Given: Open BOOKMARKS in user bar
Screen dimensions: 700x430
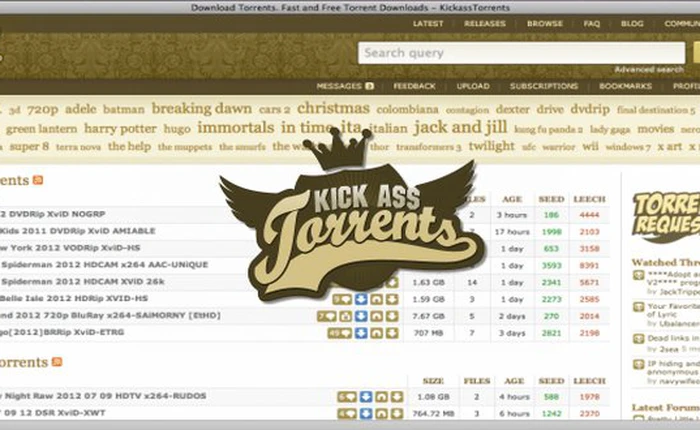Looking at the screenshot, I should click(625, 86).
